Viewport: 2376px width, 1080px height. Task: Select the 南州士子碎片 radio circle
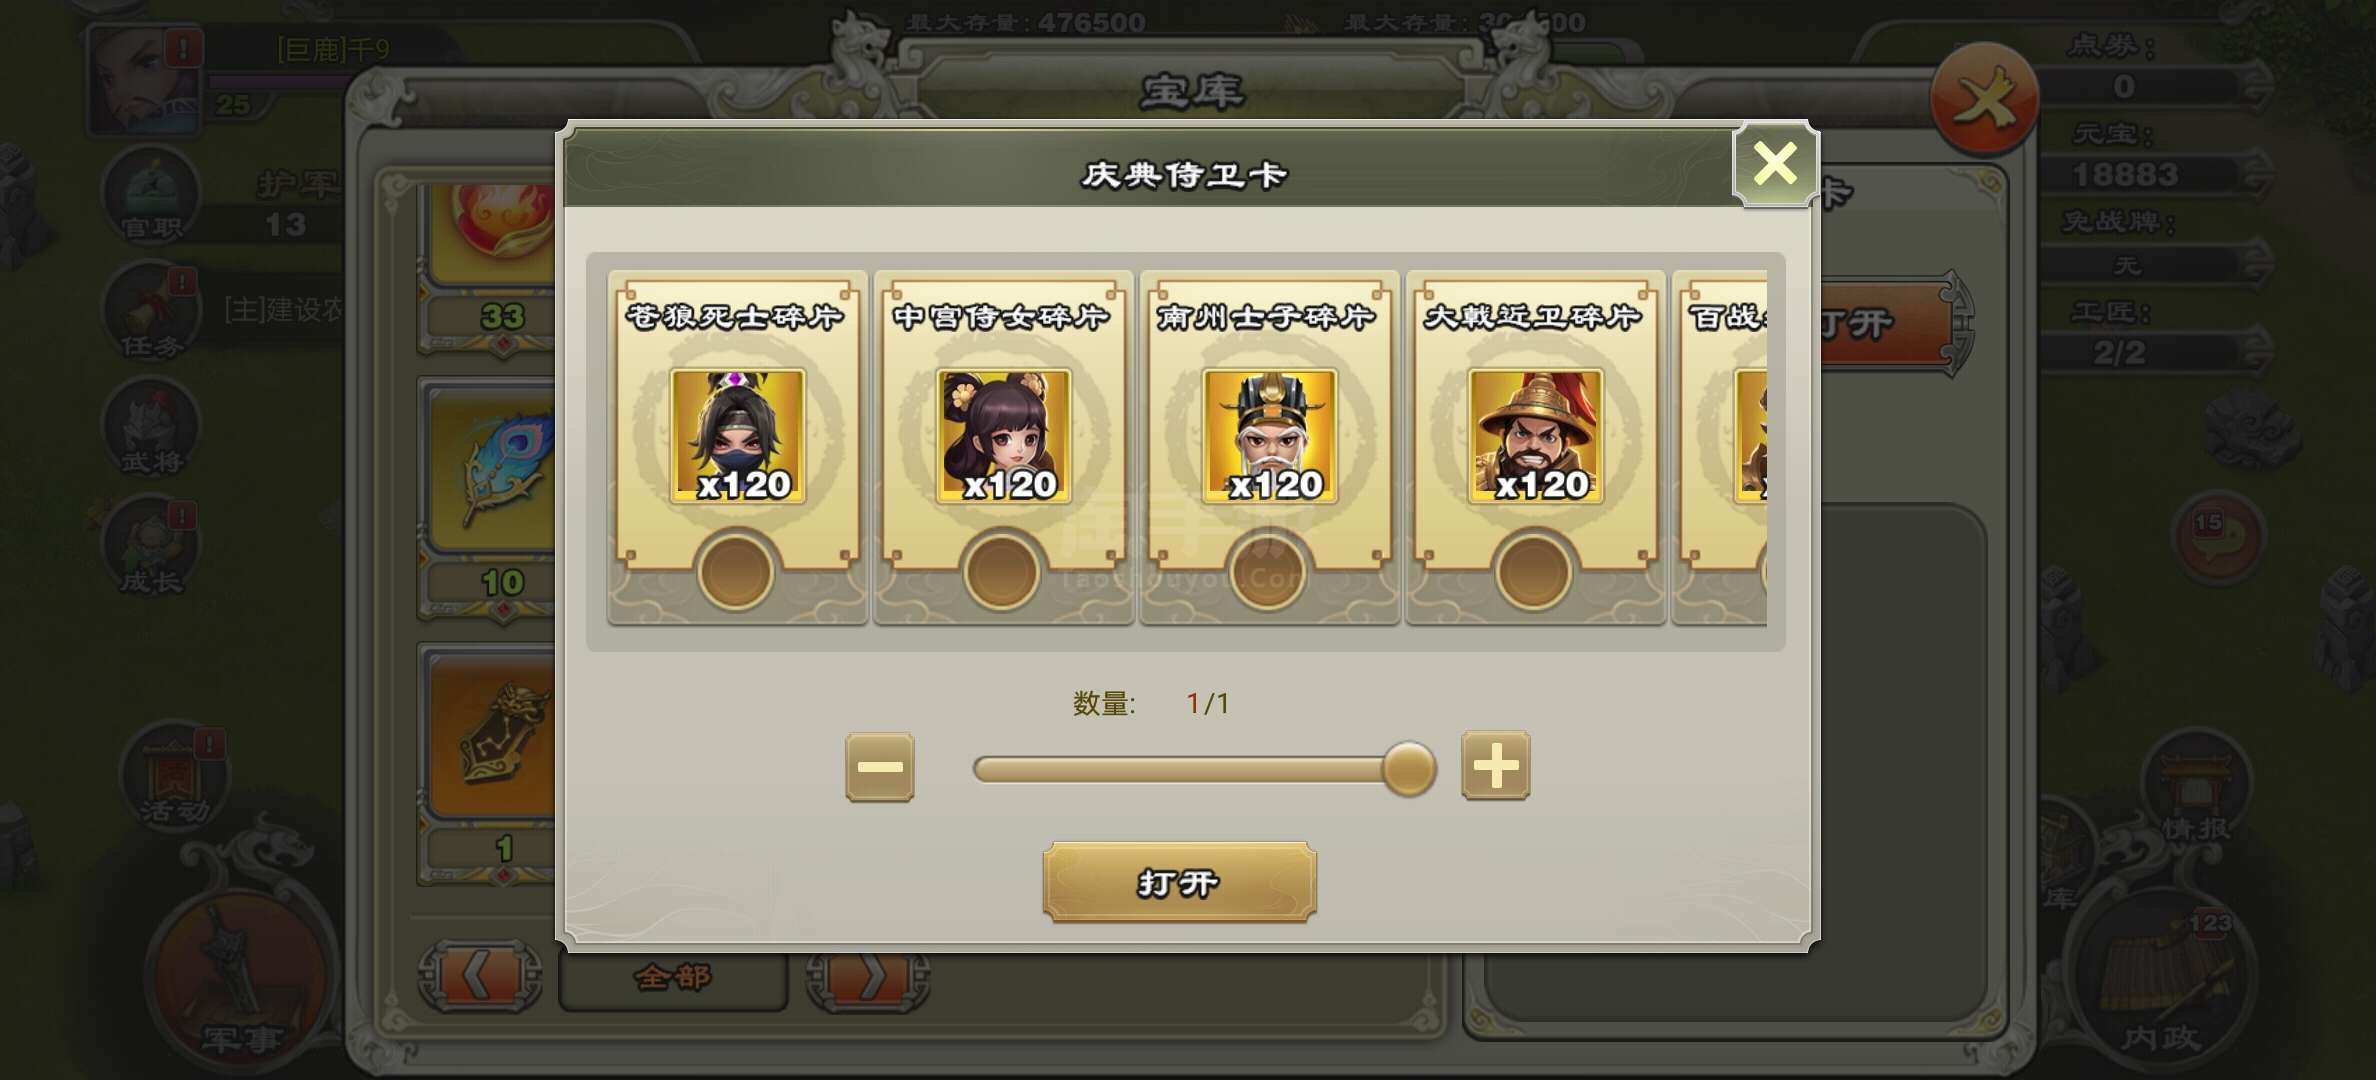coord(1267,571)
